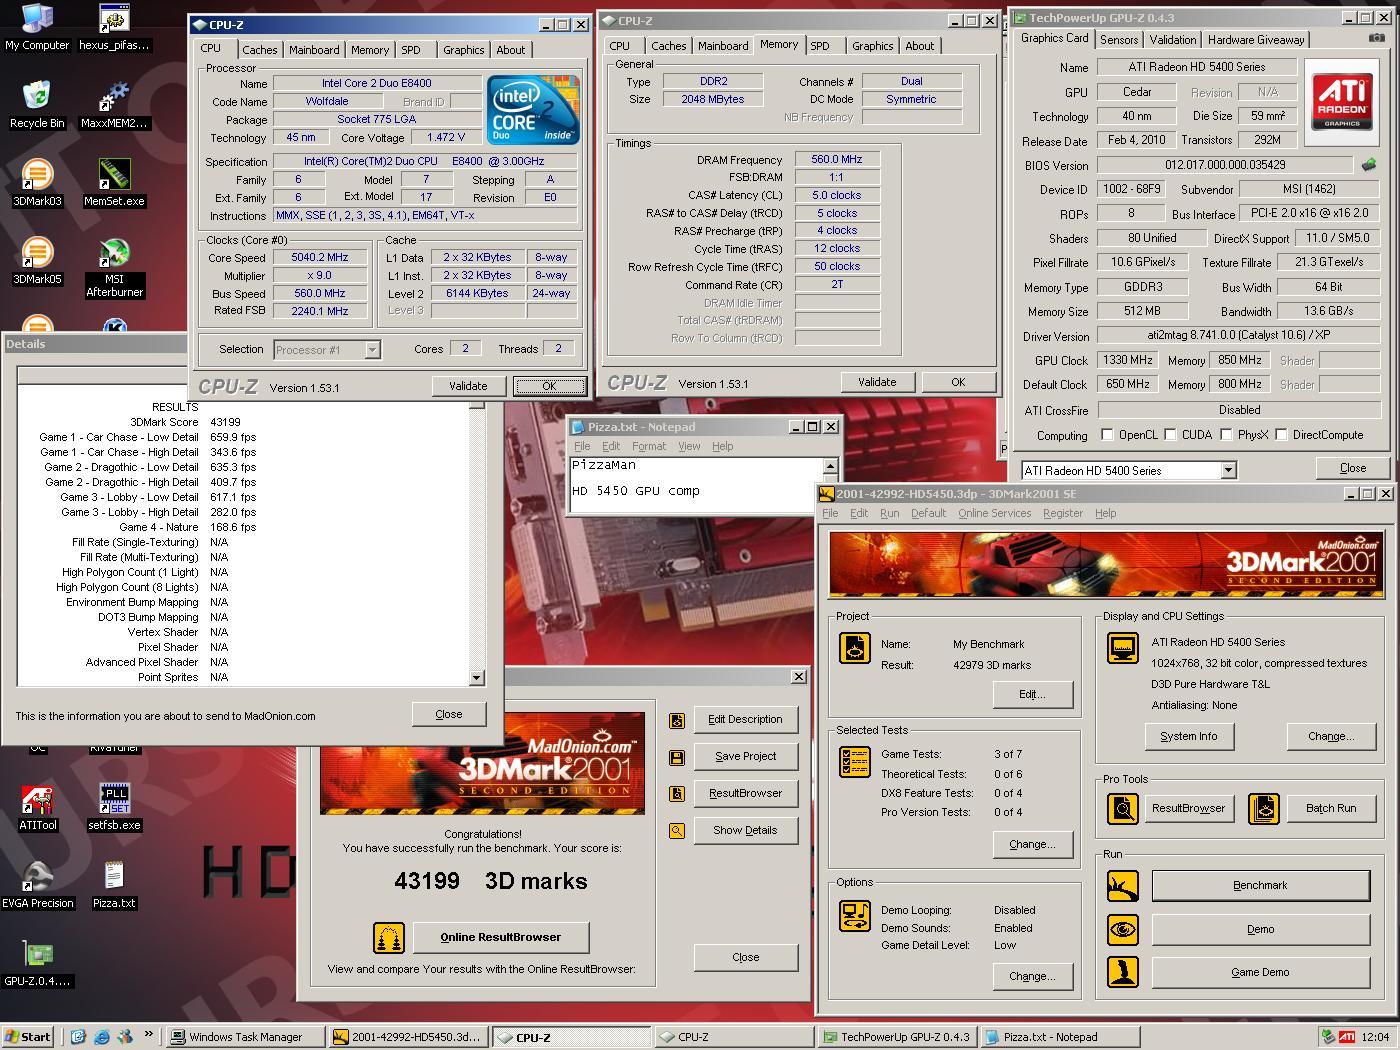The width and height of the screenshot is (1400, 1050).
Task: Click Edit Description document icon
Action: point(677,720)
